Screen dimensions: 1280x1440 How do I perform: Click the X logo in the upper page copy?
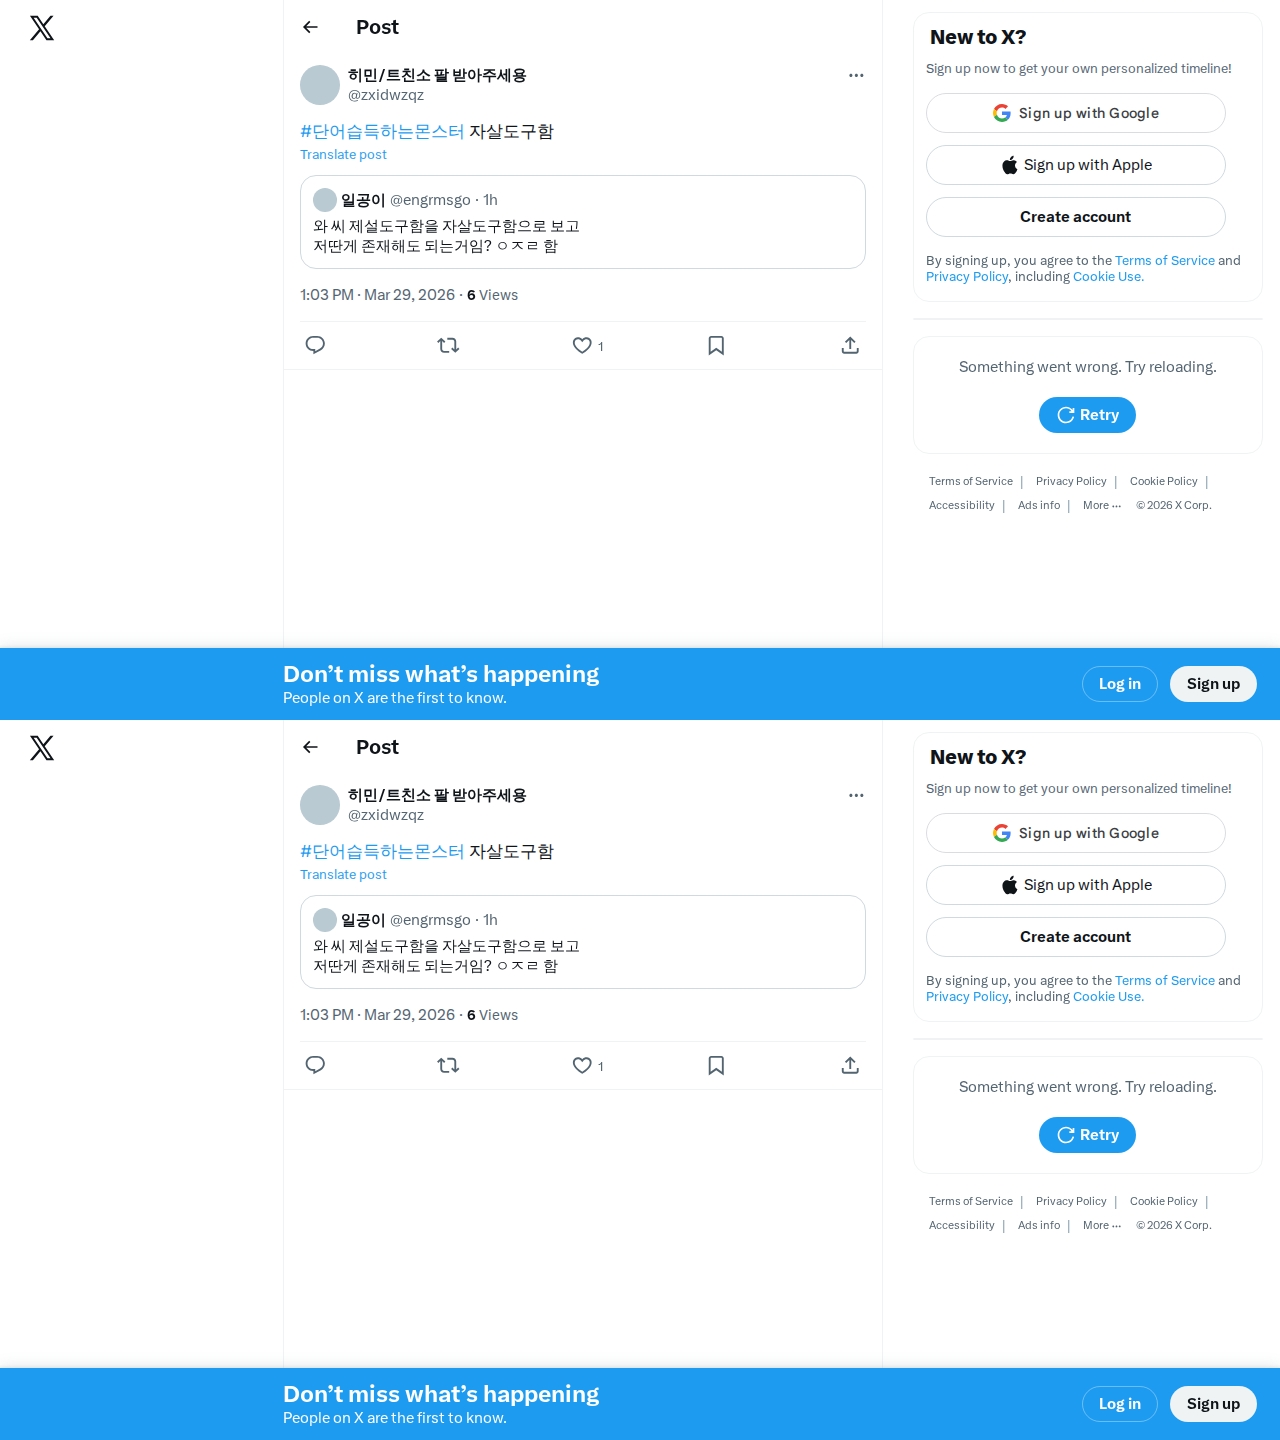[x=42, y=28]
